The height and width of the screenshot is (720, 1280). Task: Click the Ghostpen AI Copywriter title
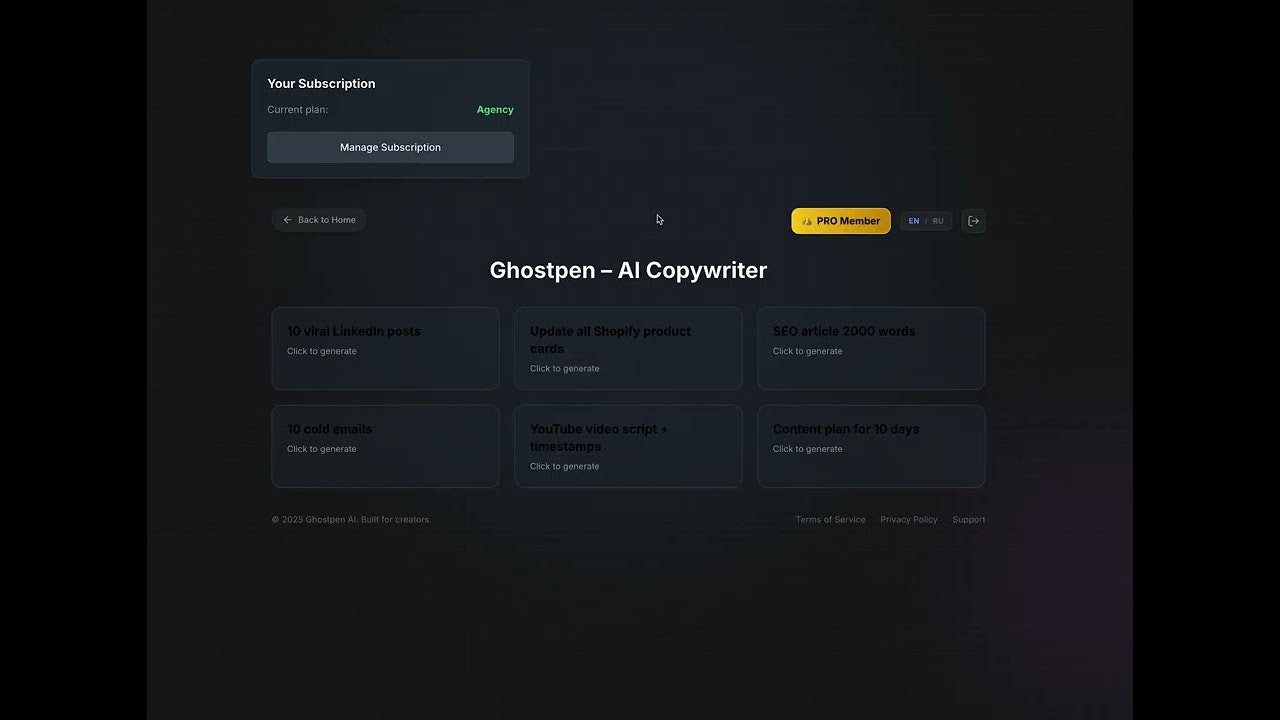pos(628,269)
